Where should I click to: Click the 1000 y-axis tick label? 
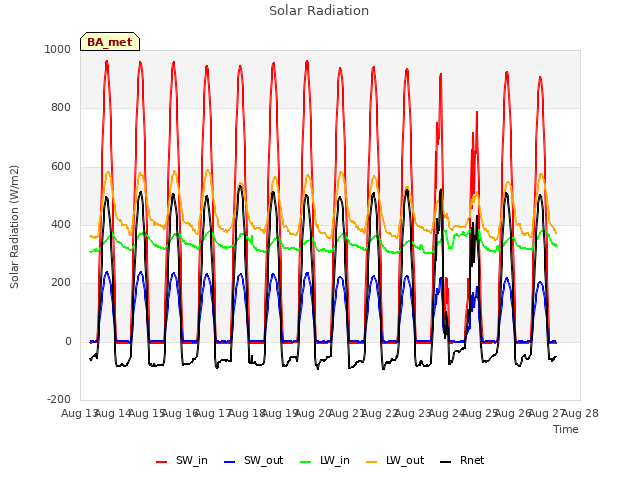click(x=58, y=49)
